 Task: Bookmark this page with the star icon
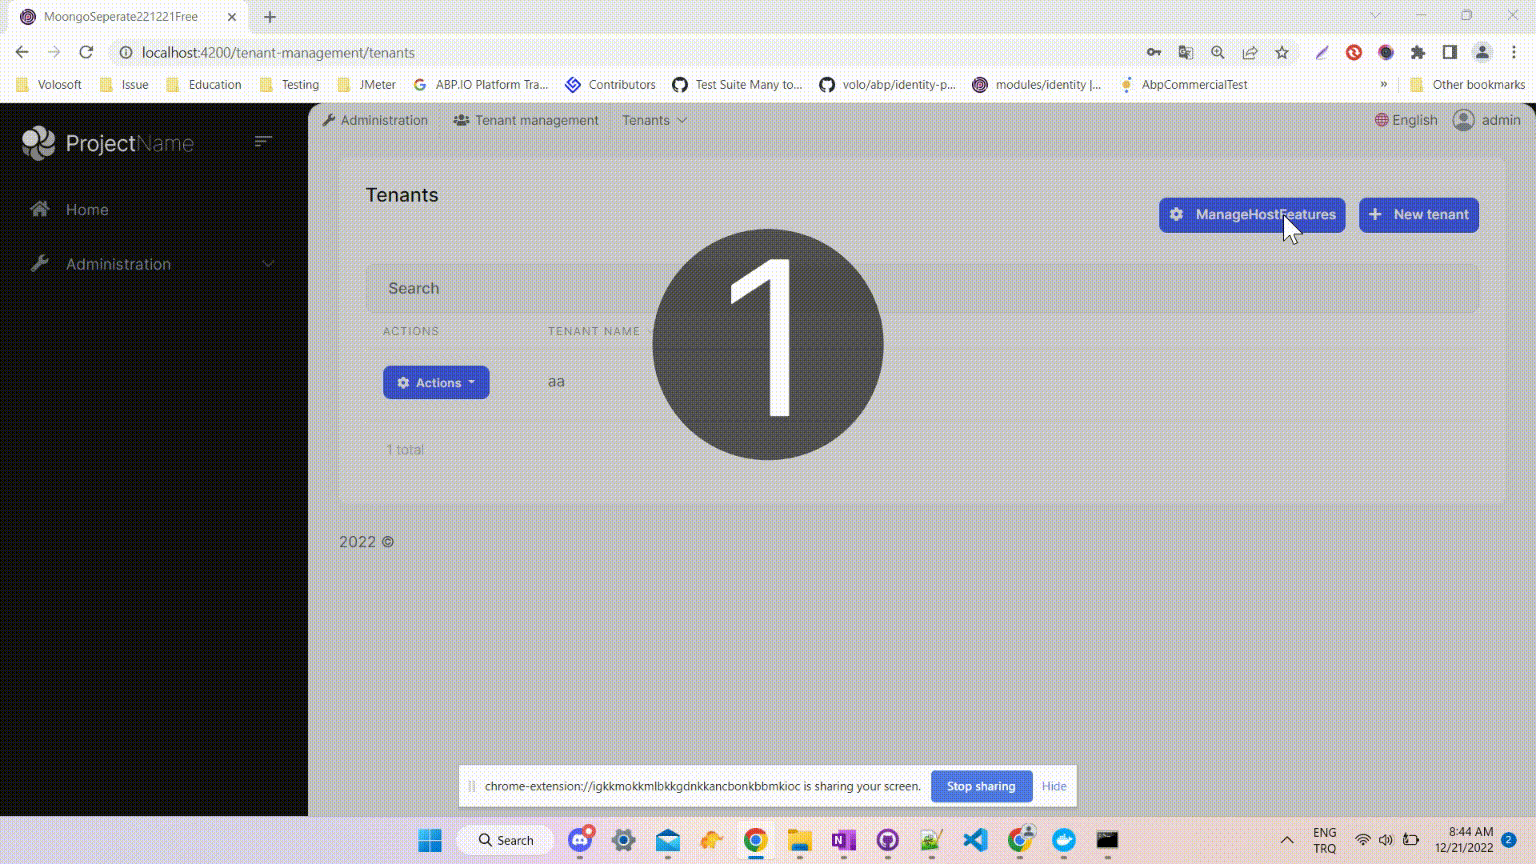[1282, 52]
